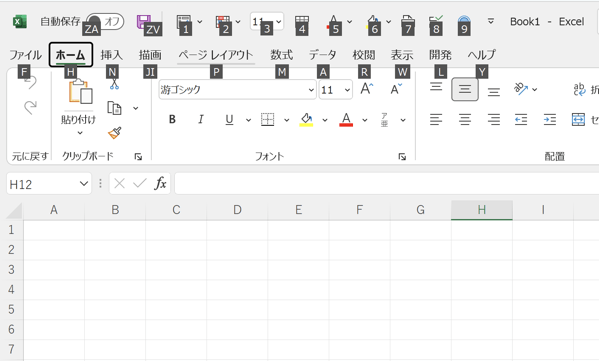Viewport: 599px width, 361px height.
Task: Click Decrease Indent icon
Action: coord(521,120)
